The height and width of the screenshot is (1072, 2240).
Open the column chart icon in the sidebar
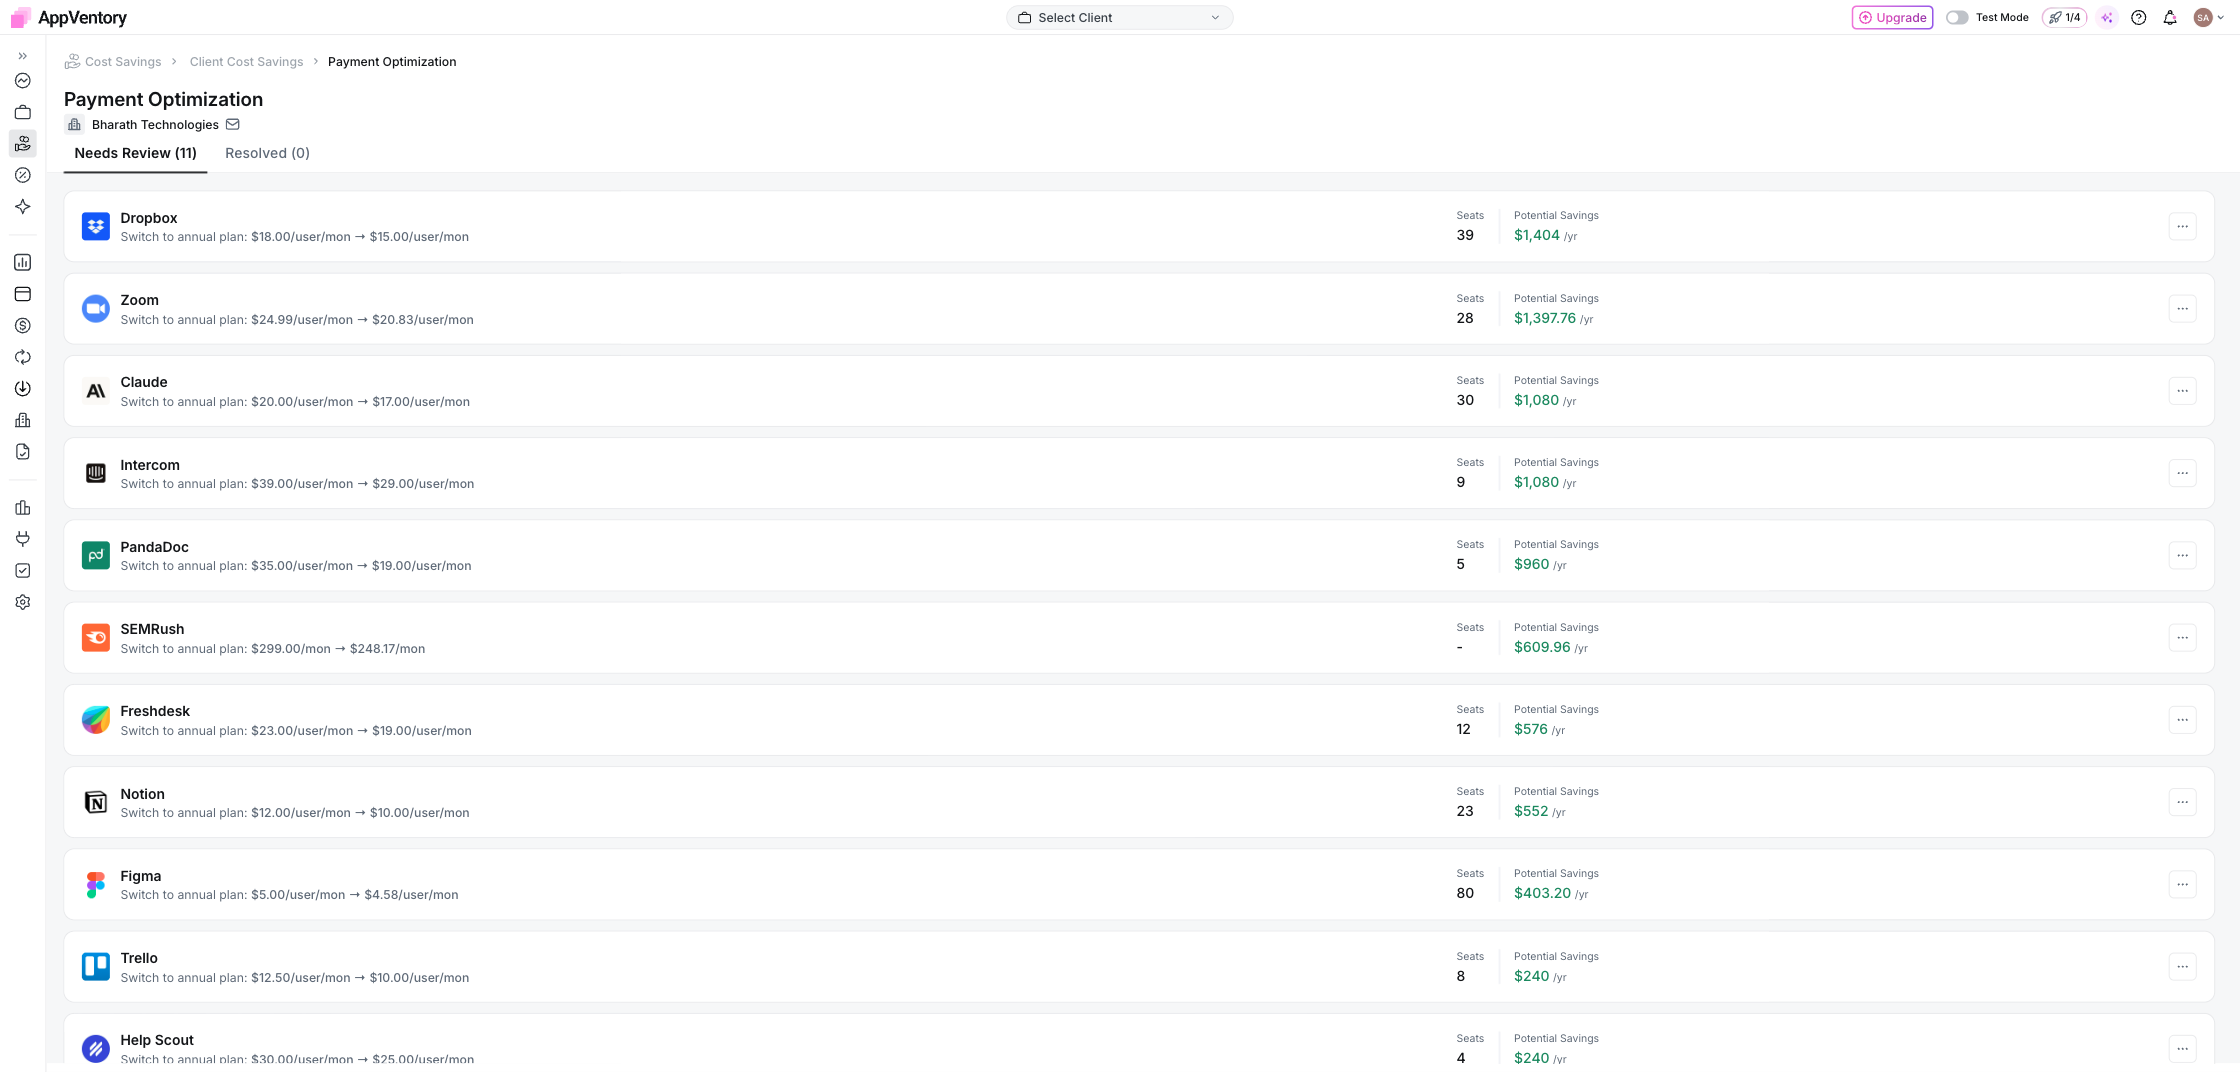point(22,507)
